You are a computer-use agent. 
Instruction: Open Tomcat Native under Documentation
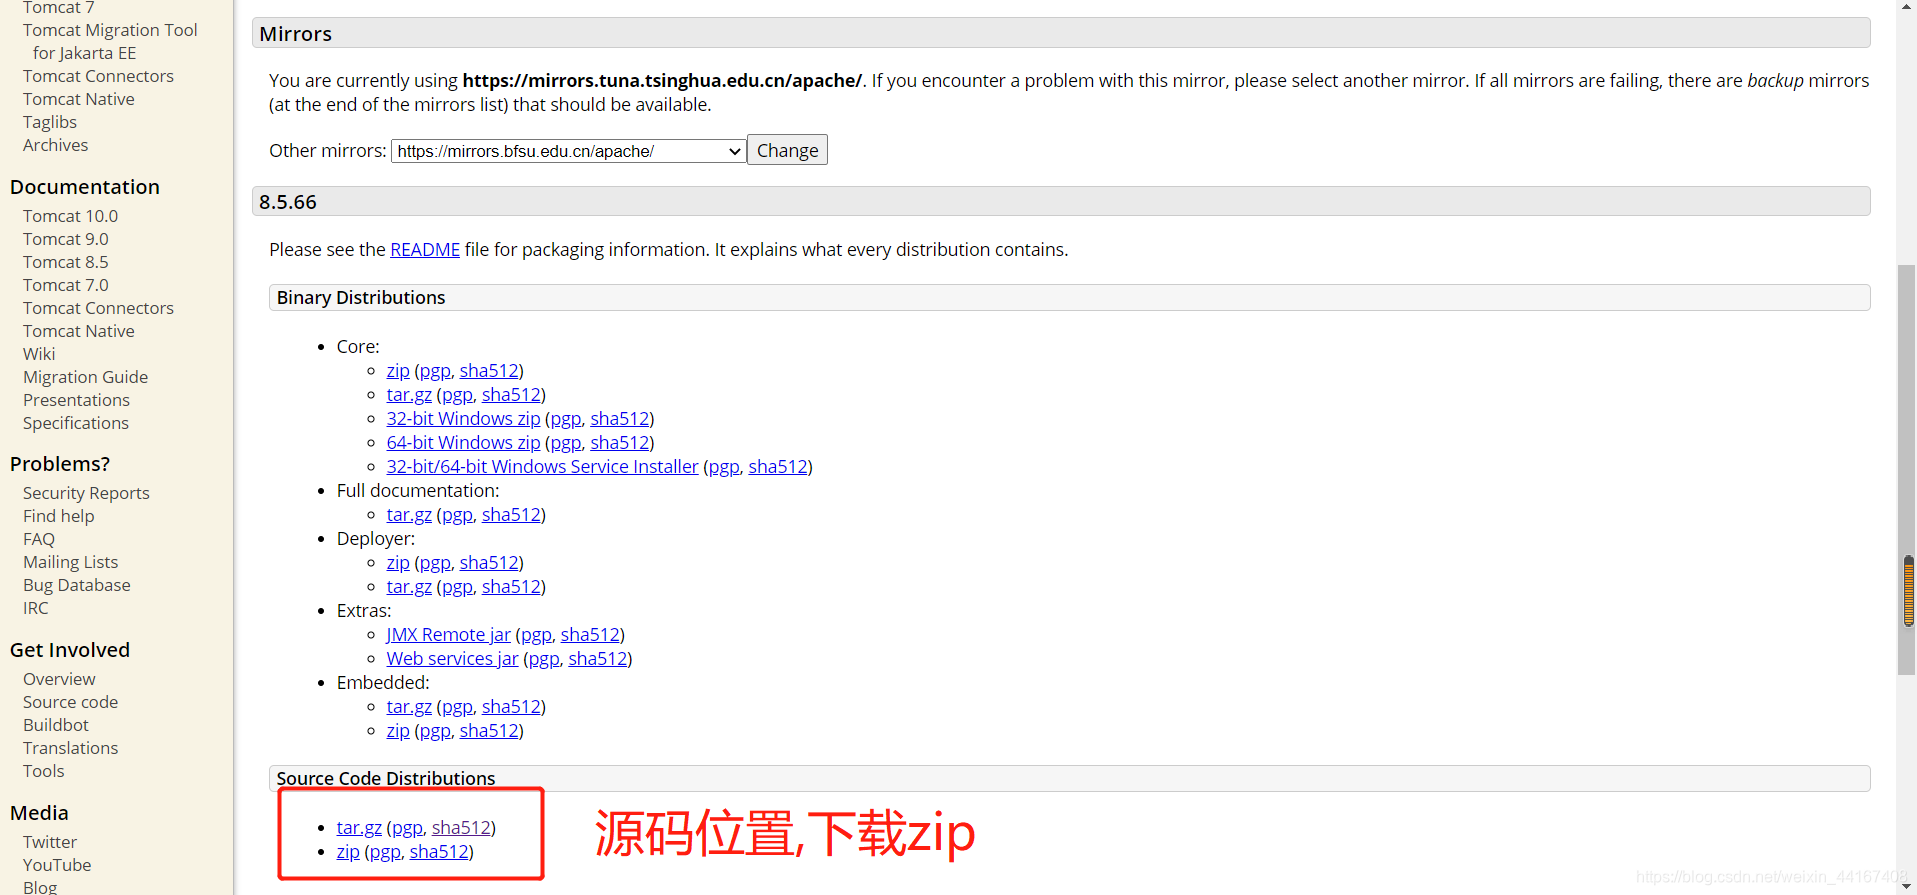[79, 331]
